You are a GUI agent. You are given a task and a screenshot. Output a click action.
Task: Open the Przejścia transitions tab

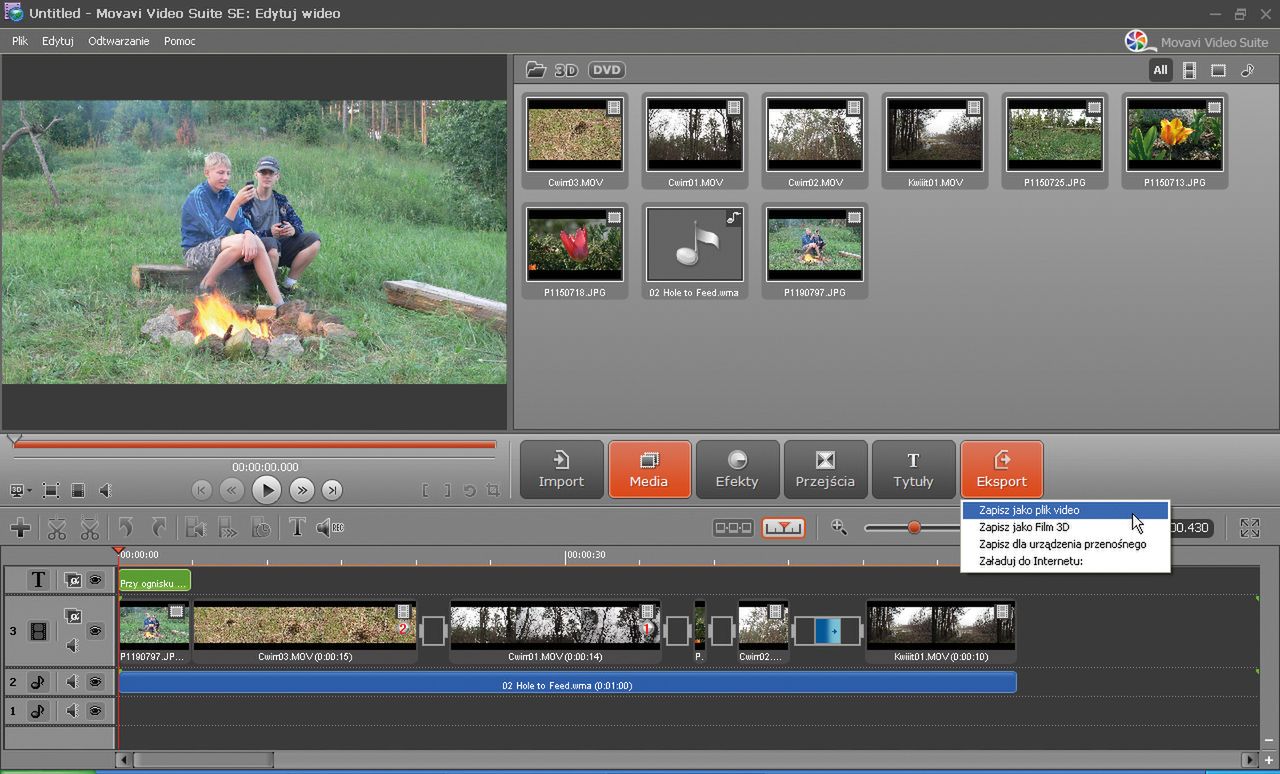click(x=825, y=469)
